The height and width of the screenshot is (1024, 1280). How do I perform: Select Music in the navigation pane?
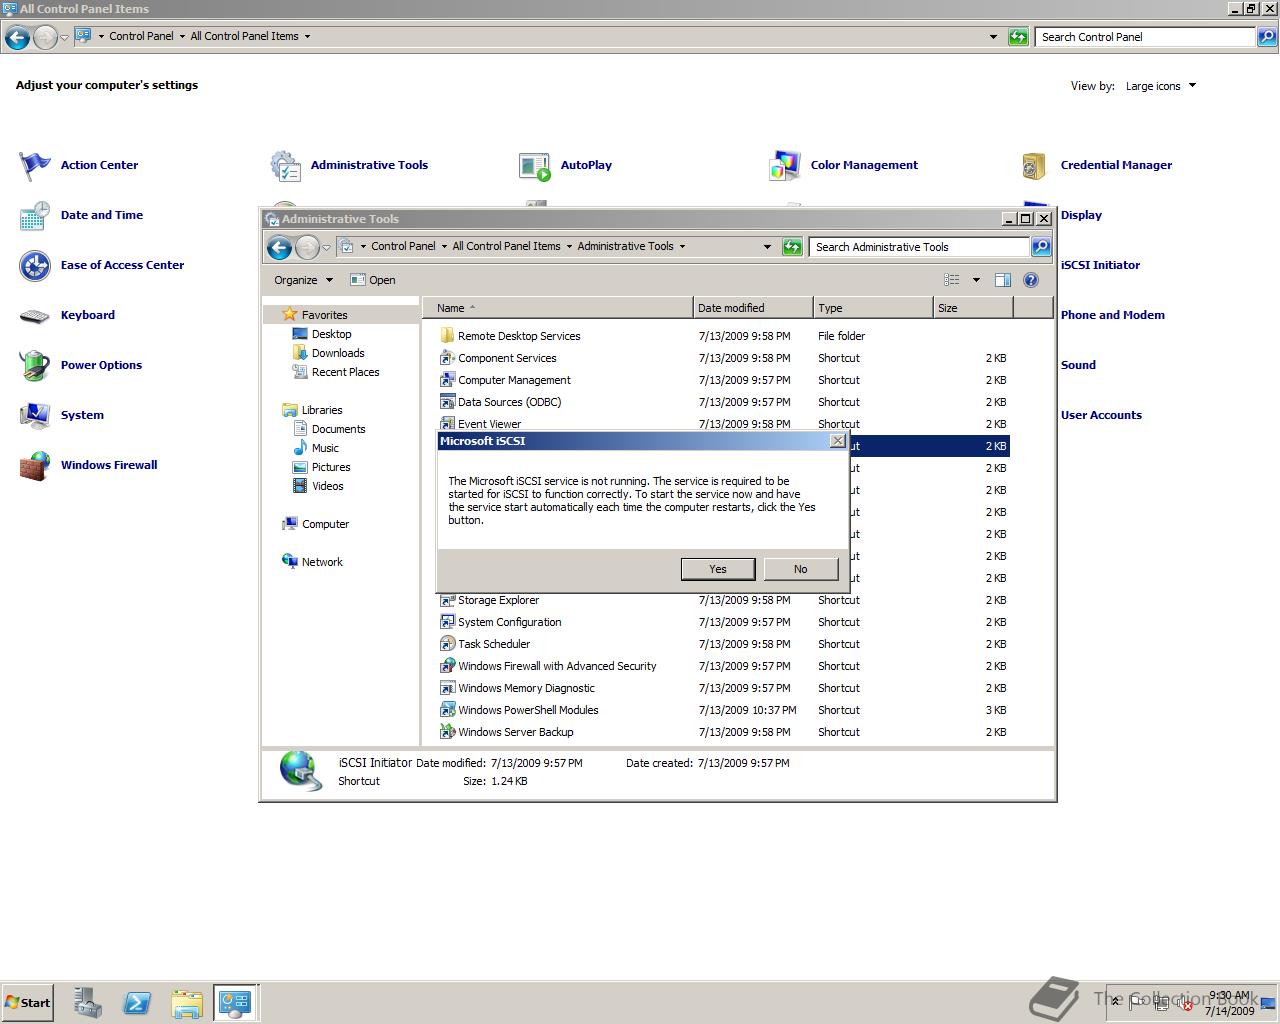(325, 448)
